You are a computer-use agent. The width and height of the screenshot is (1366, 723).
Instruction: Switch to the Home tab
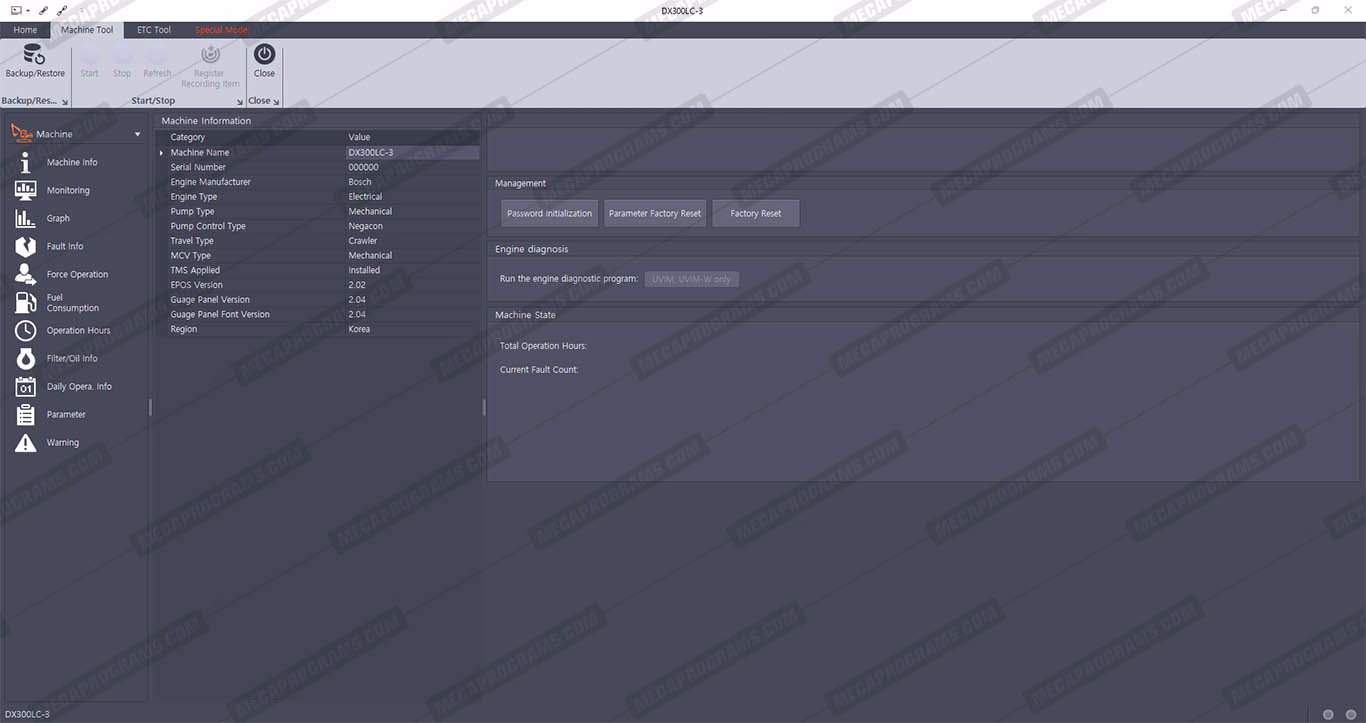tap(25, 30)
